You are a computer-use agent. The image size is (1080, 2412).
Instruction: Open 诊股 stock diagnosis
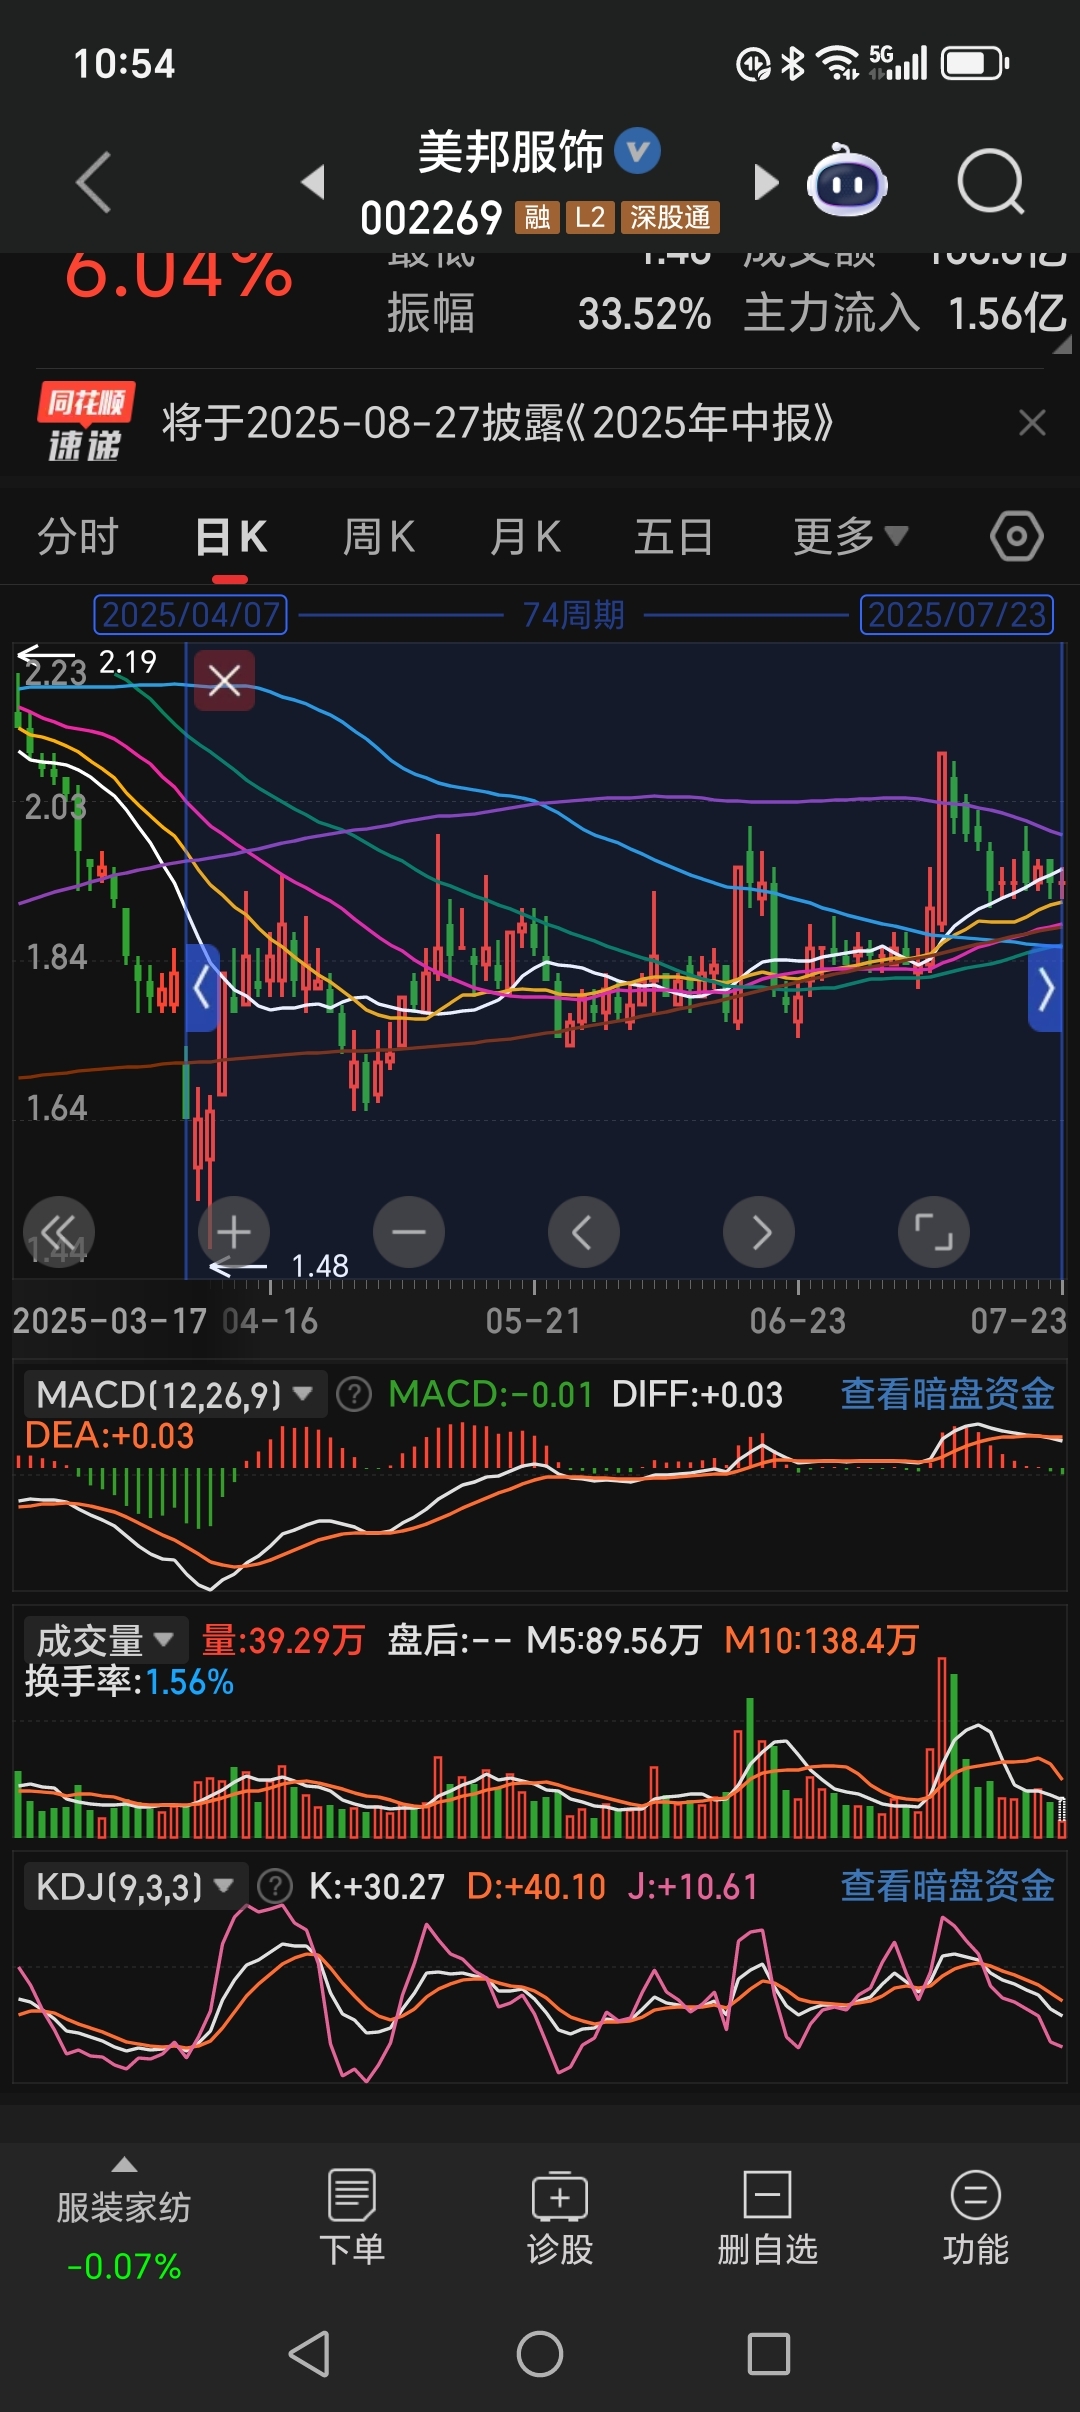560,2219
